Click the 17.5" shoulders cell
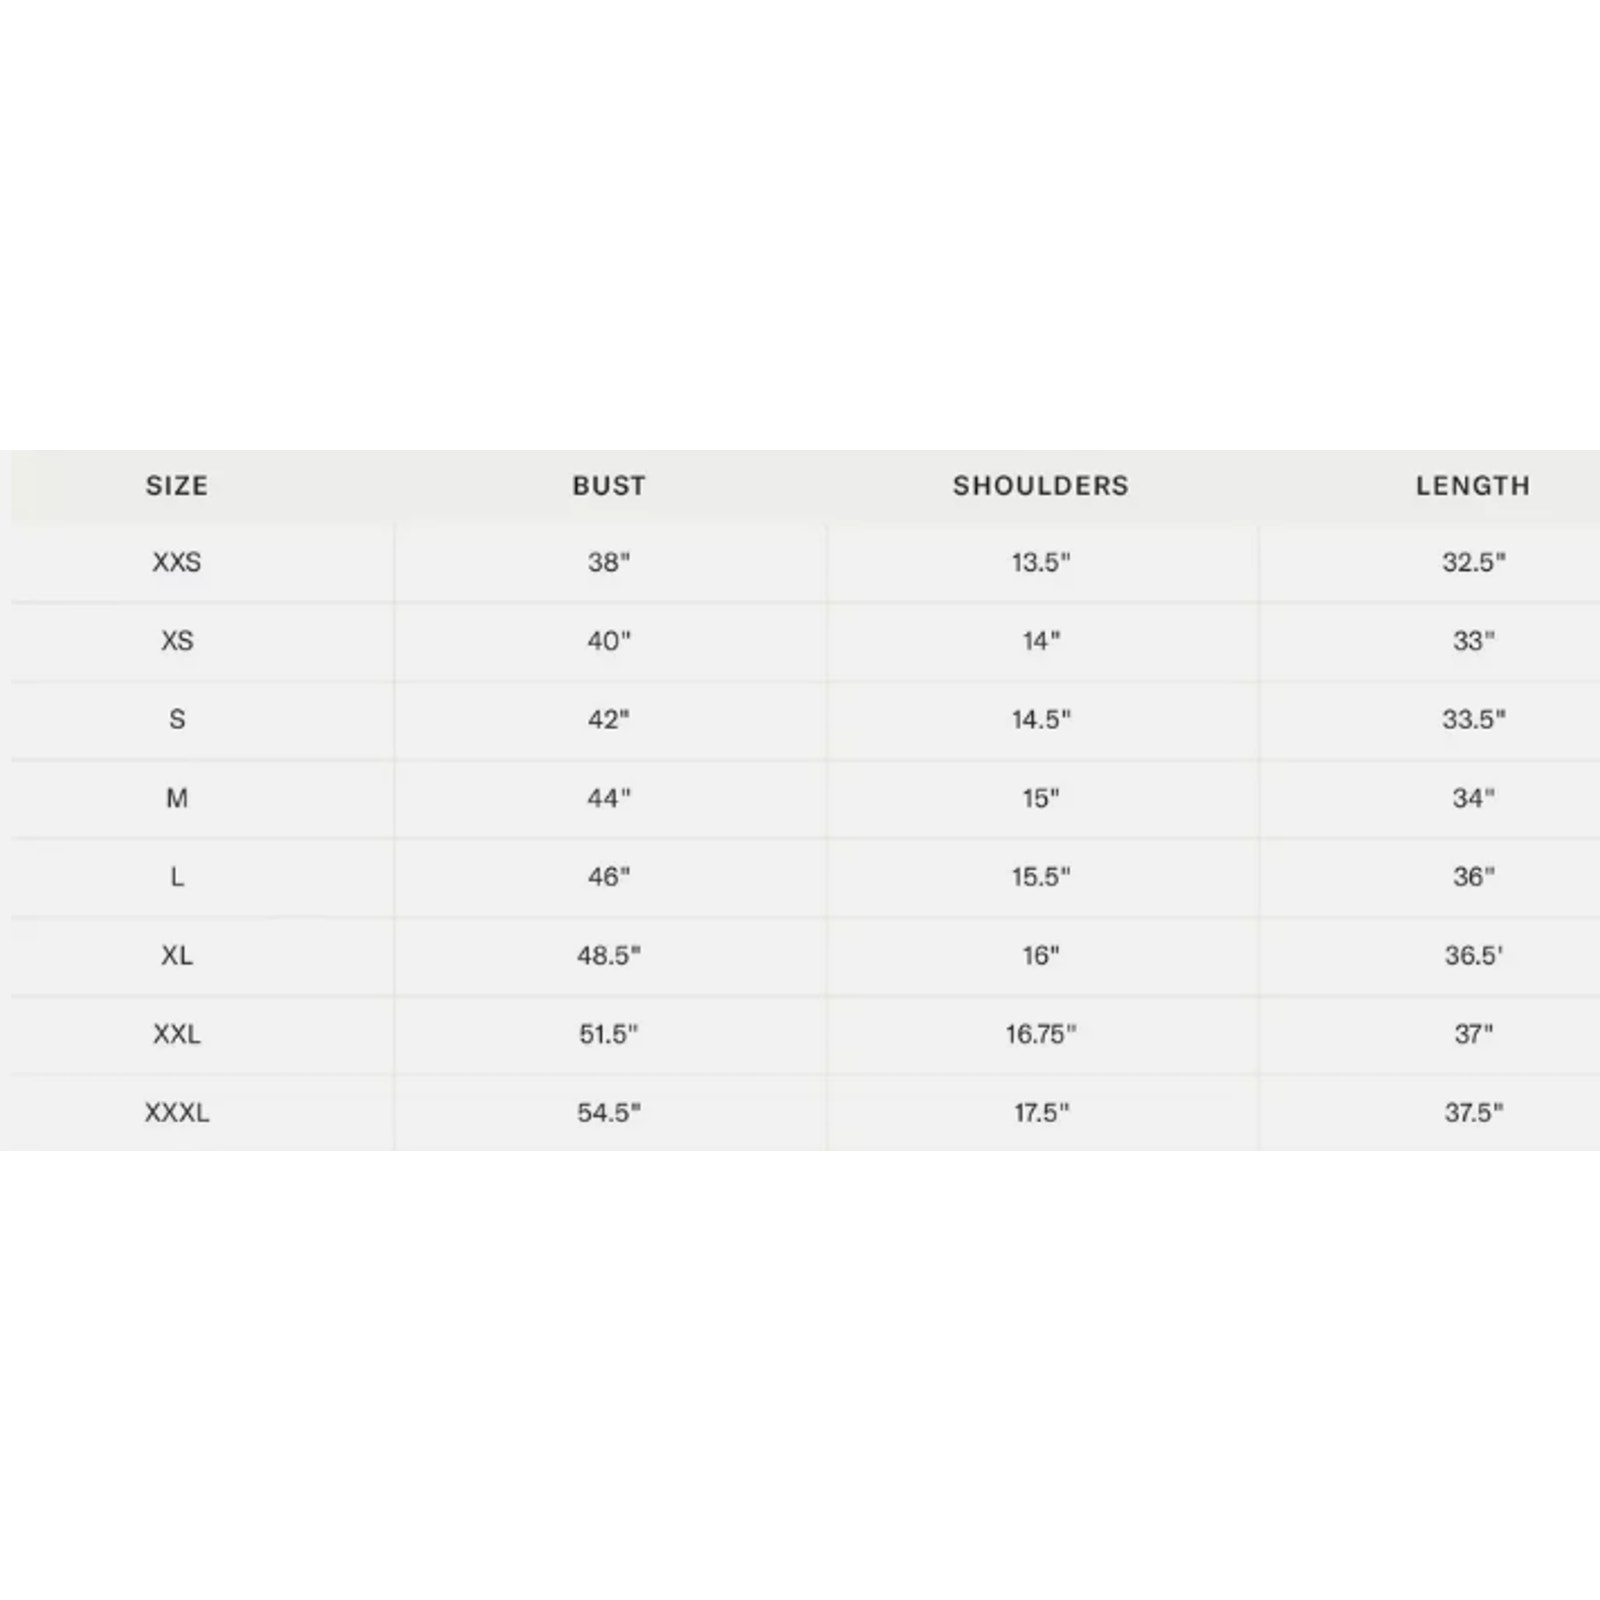The width and height of the screenshot is (1600, 1600). [1041, 1112]
